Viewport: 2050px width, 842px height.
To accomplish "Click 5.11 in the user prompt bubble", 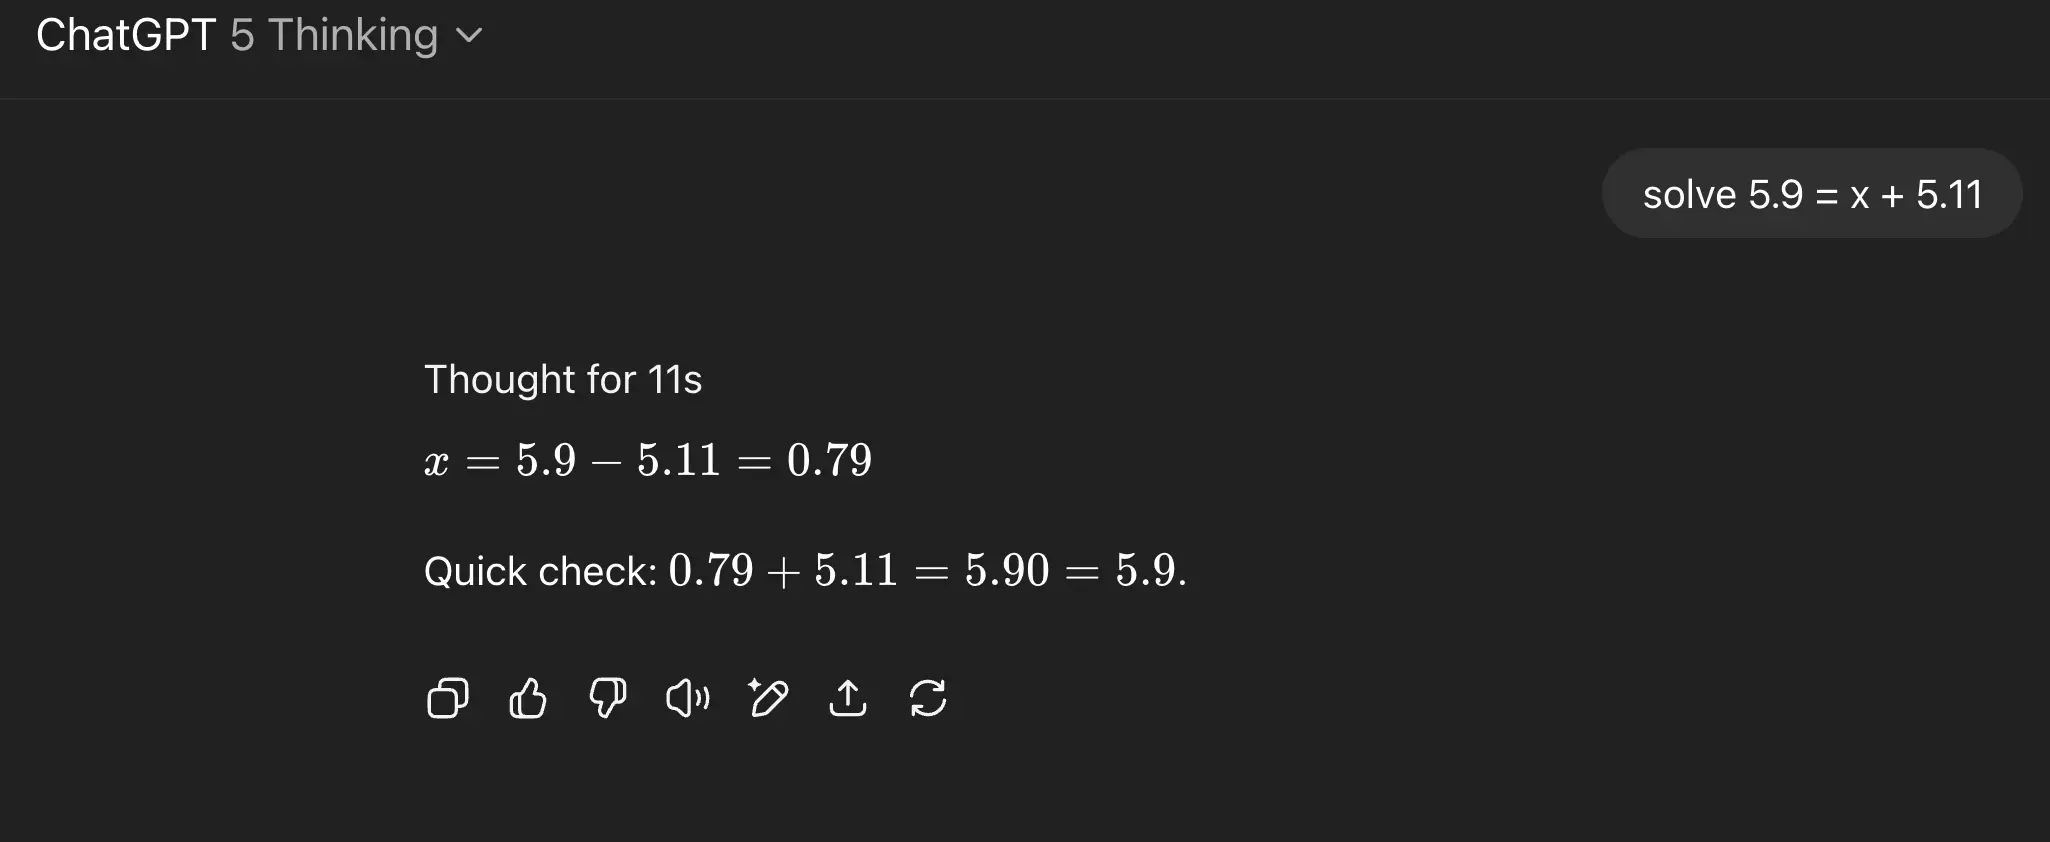I will pos(1949,195).
